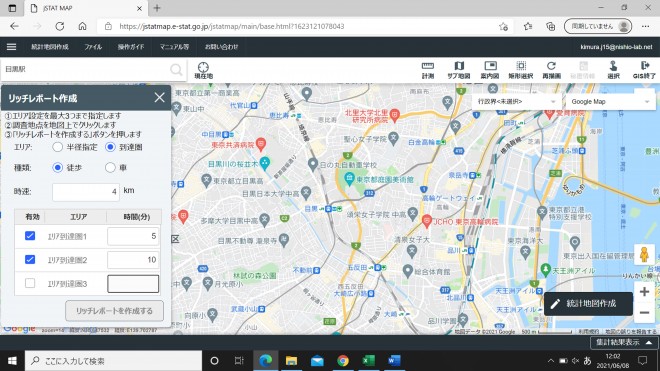The height and width of the screenshot is (371, 660).
Task: Open the browser home page
Action: [x=82, y=26]
